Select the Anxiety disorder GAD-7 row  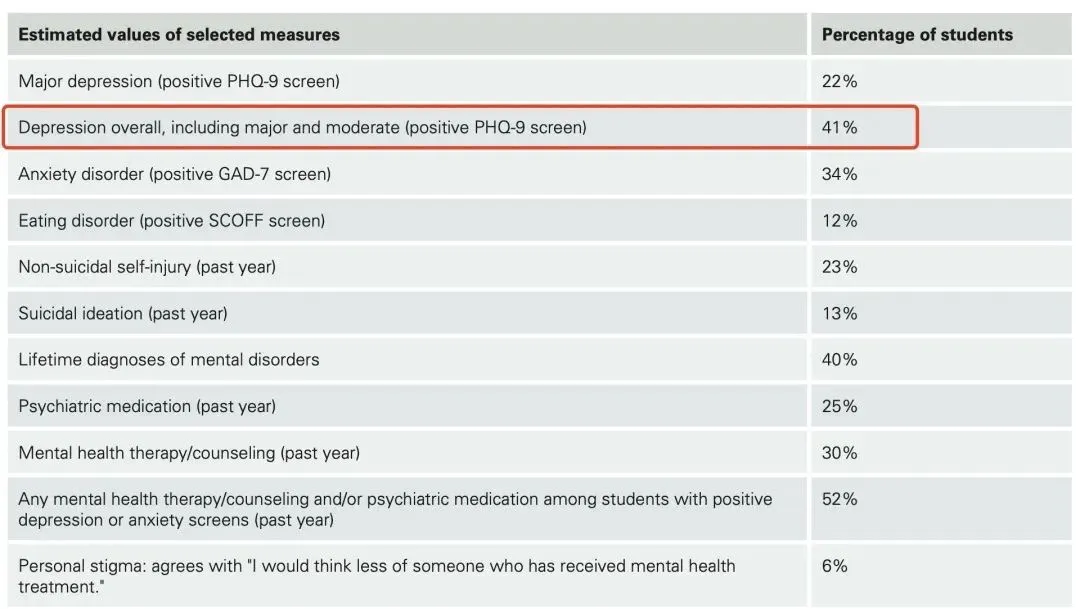pyautogui.click(x=174, y=174)
